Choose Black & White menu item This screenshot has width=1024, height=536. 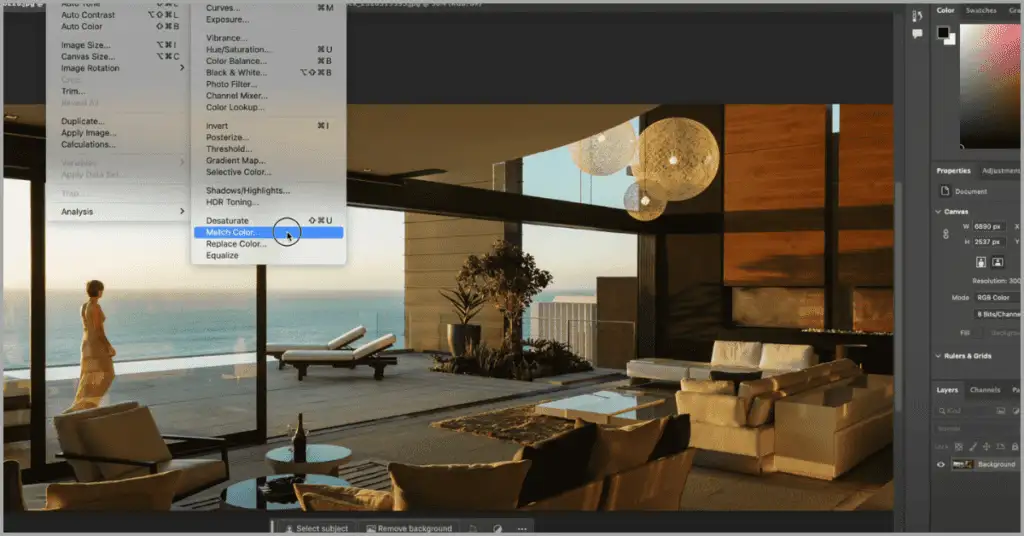[x=268, y=72]
